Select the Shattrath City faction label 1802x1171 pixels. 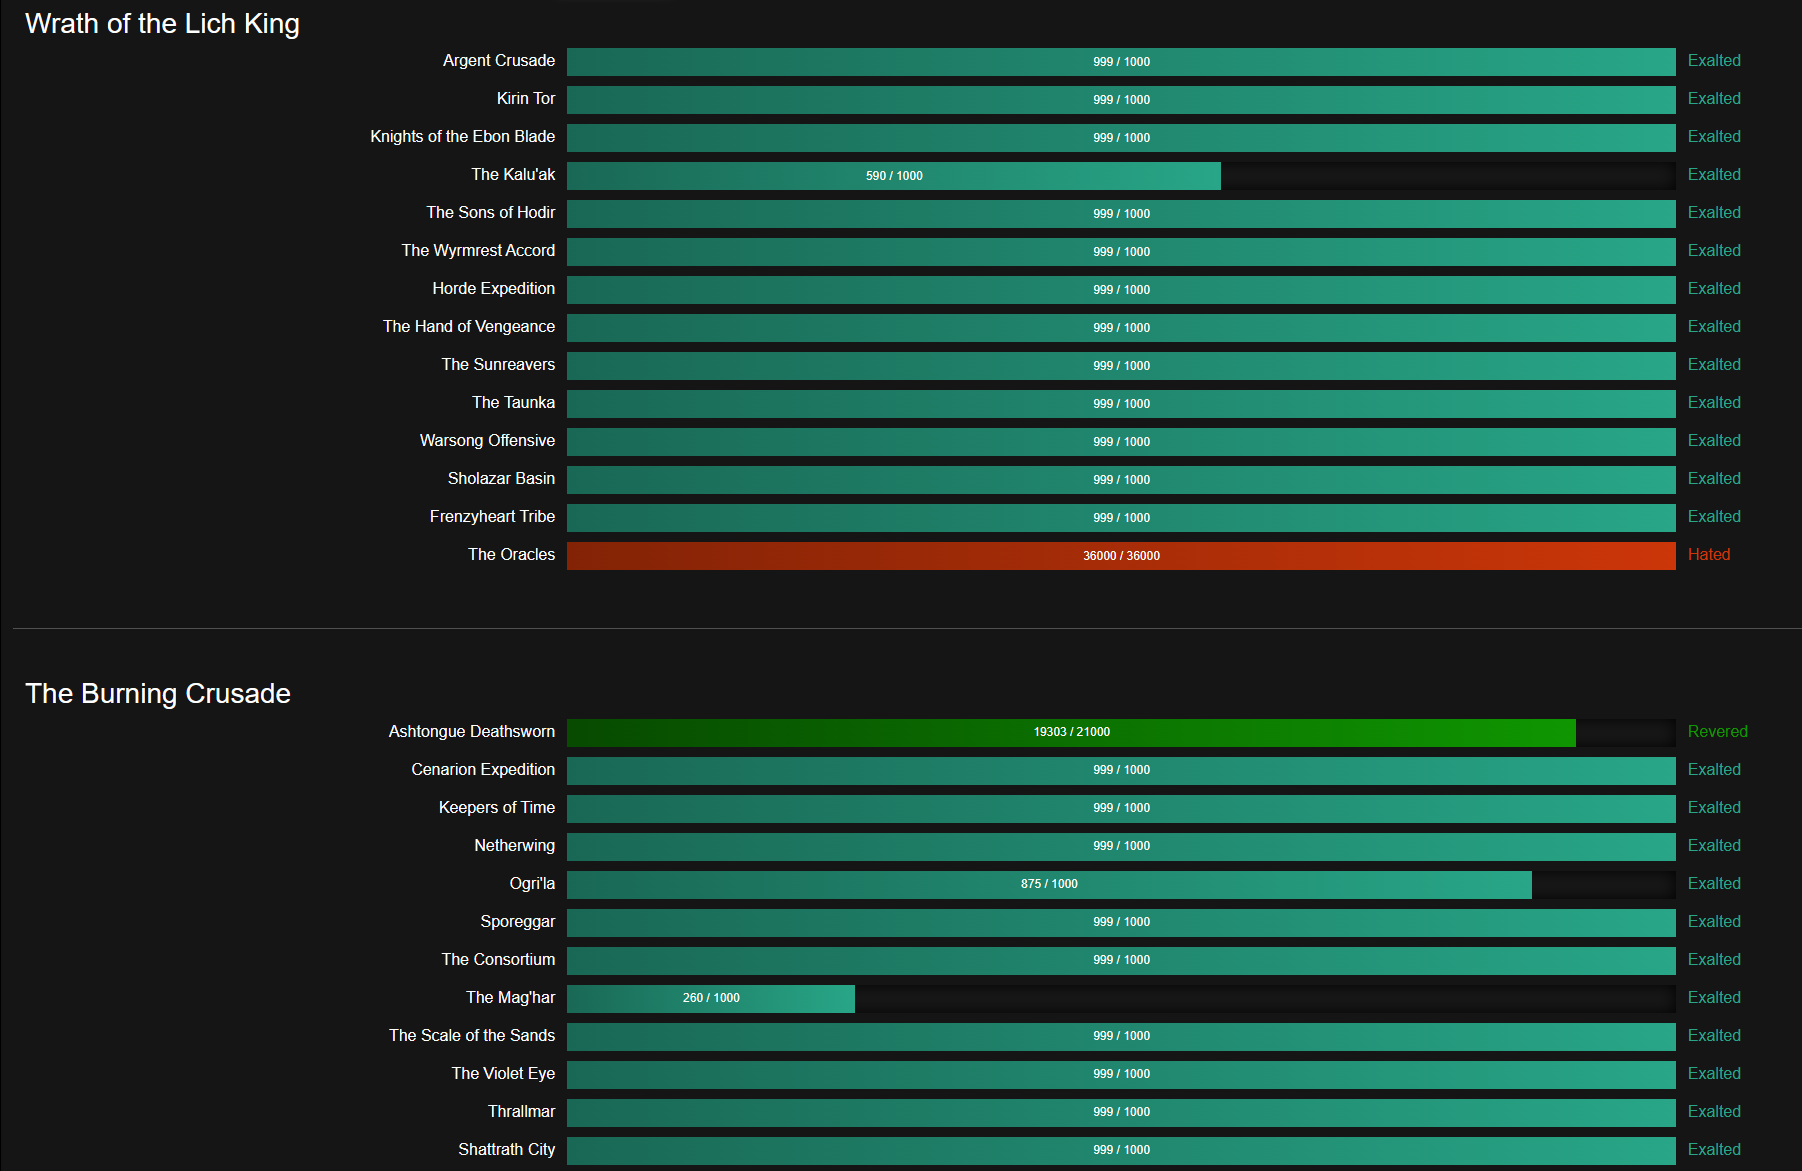click(x=506, y=1150)
